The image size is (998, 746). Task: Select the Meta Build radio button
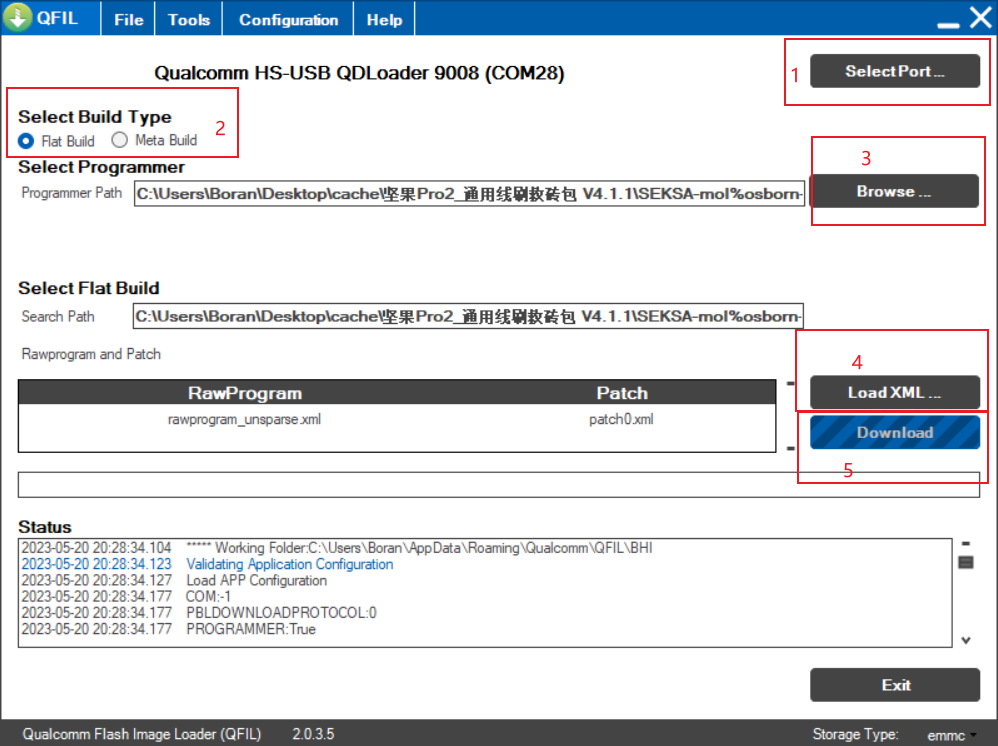(x=119, y=140)
